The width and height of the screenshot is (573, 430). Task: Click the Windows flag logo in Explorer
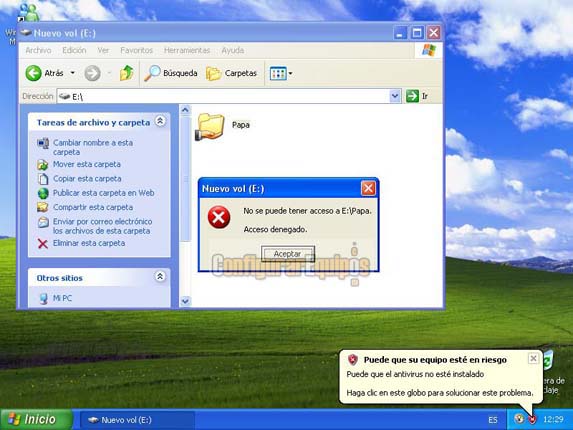tap(429, 50)
